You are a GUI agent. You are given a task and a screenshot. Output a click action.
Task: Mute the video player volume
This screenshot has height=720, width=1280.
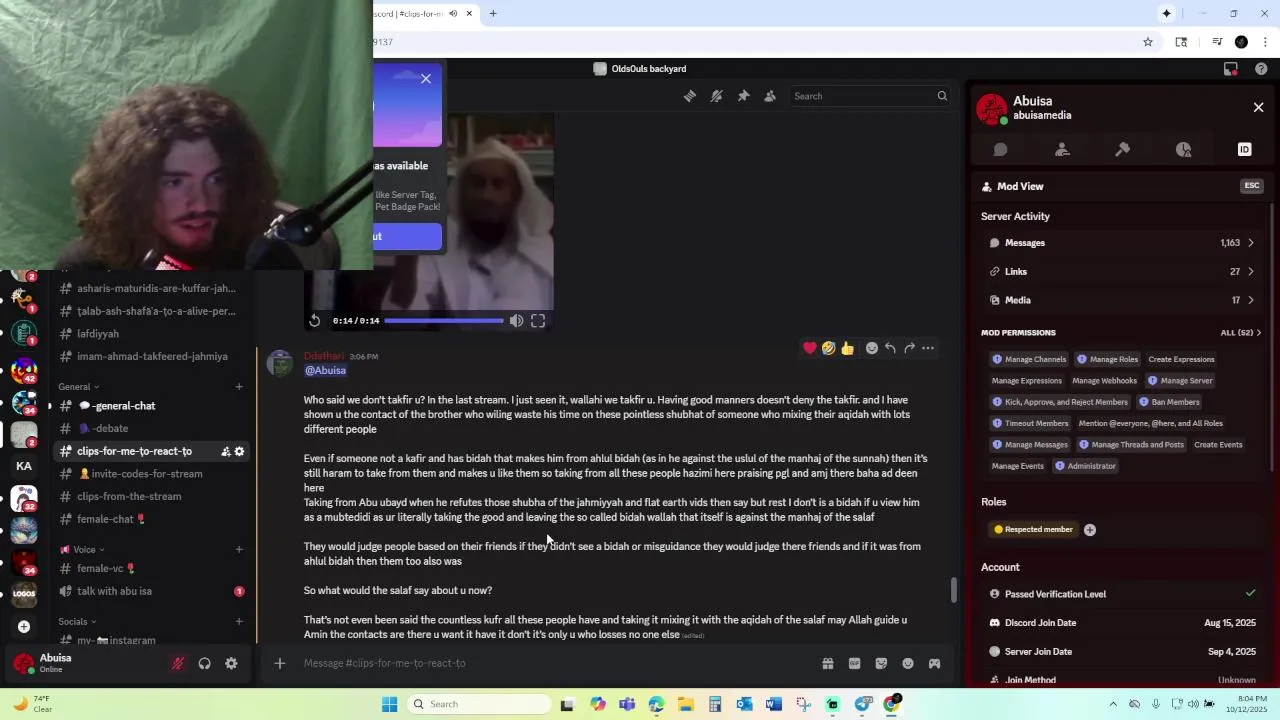[x=516, y=321]
